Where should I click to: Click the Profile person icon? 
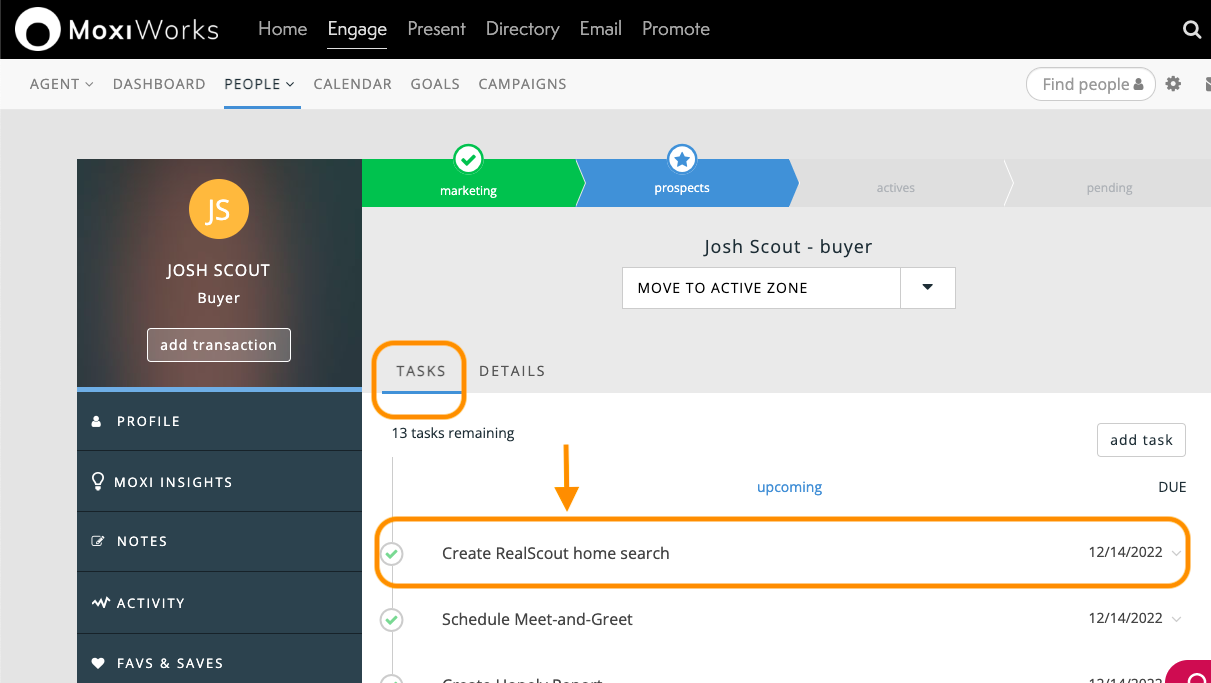(97, 421)
